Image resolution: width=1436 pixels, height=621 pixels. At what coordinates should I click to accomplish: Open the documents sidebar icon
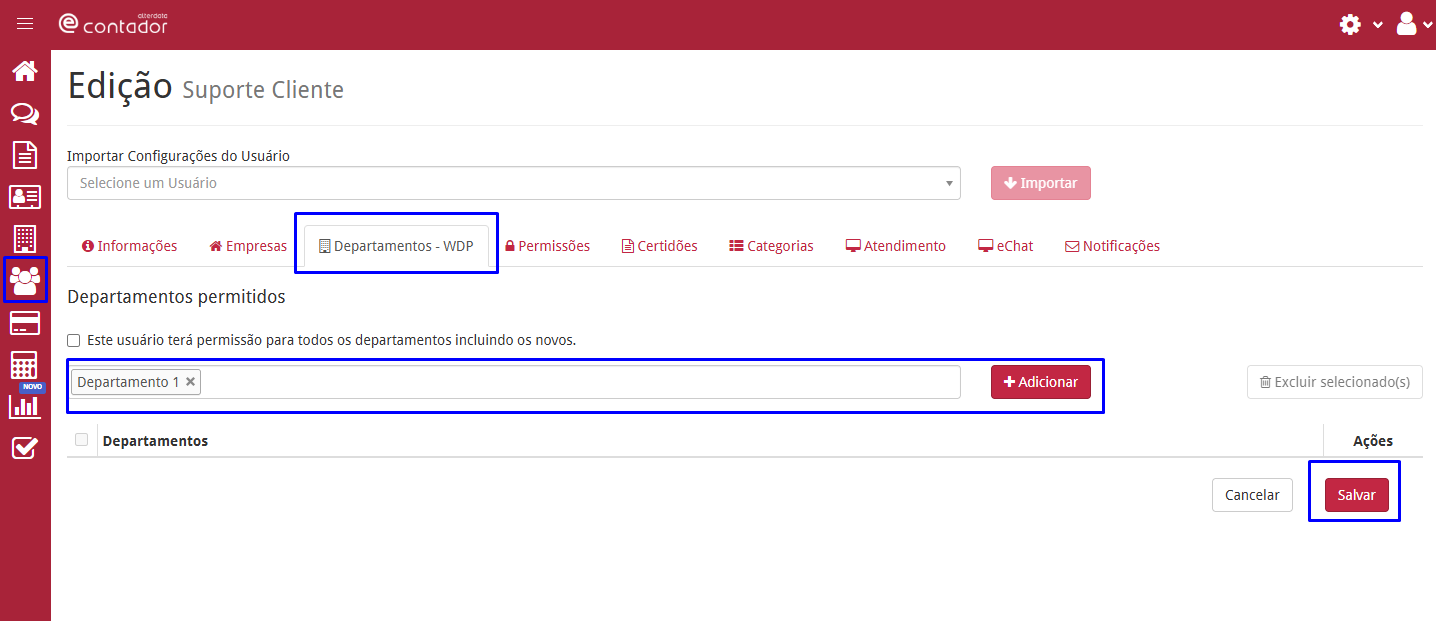[25, 155]
